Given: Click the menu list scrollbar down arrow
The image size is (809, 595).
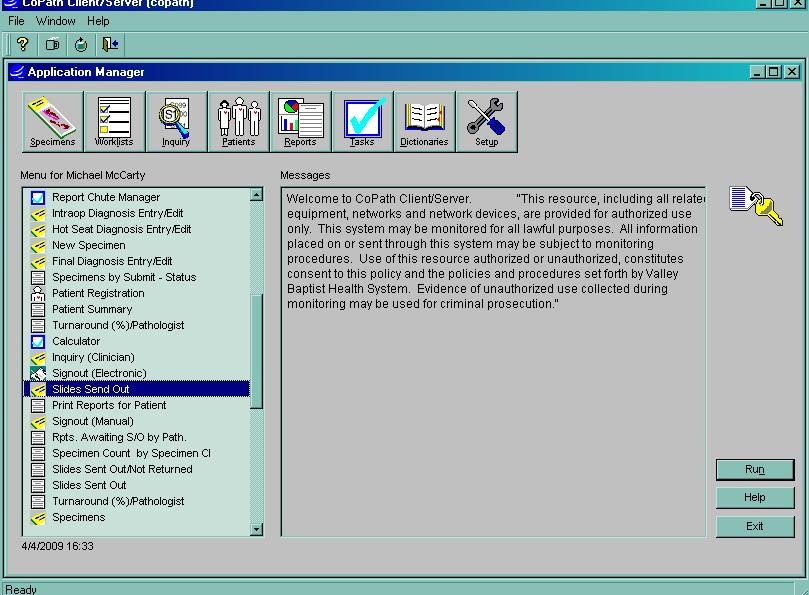Looking at the screenshot, I should [254, 528].
